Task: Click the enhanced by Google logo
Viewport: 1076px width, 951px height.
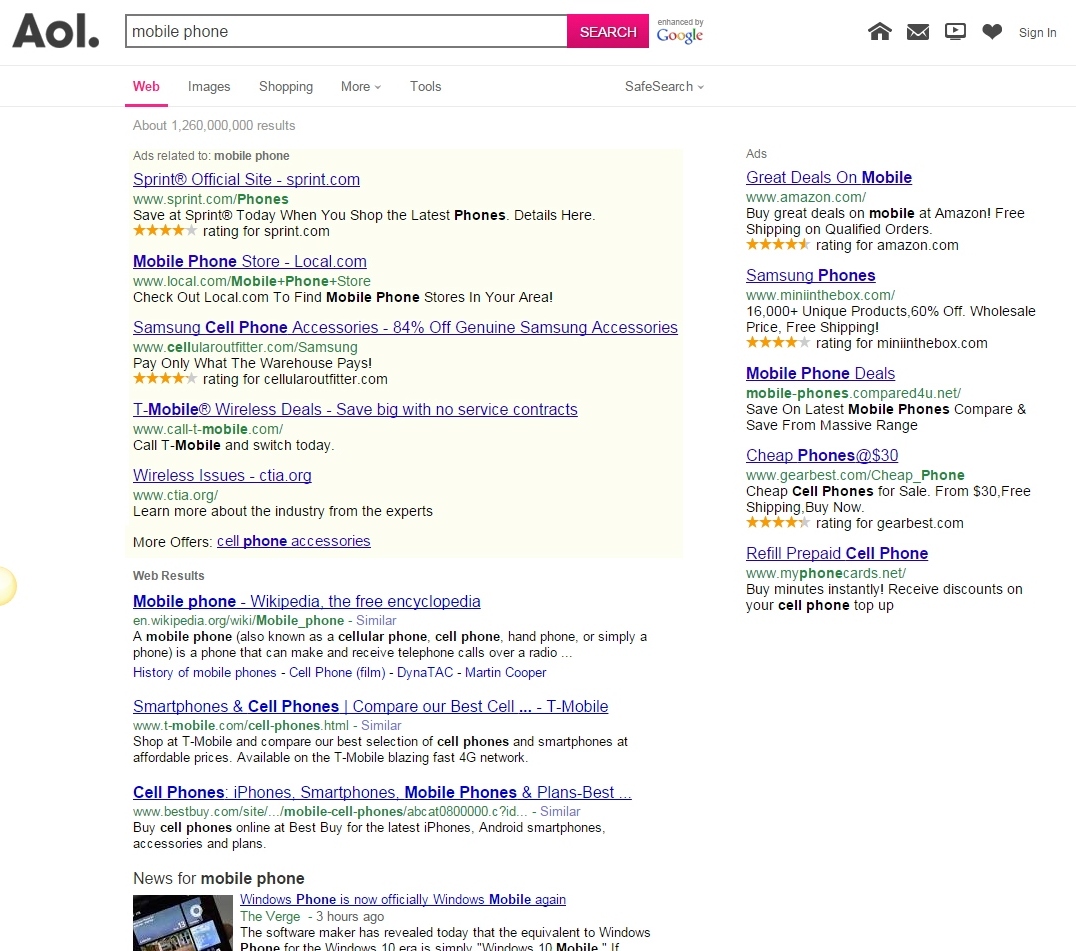Action: (x=680, y=31)
